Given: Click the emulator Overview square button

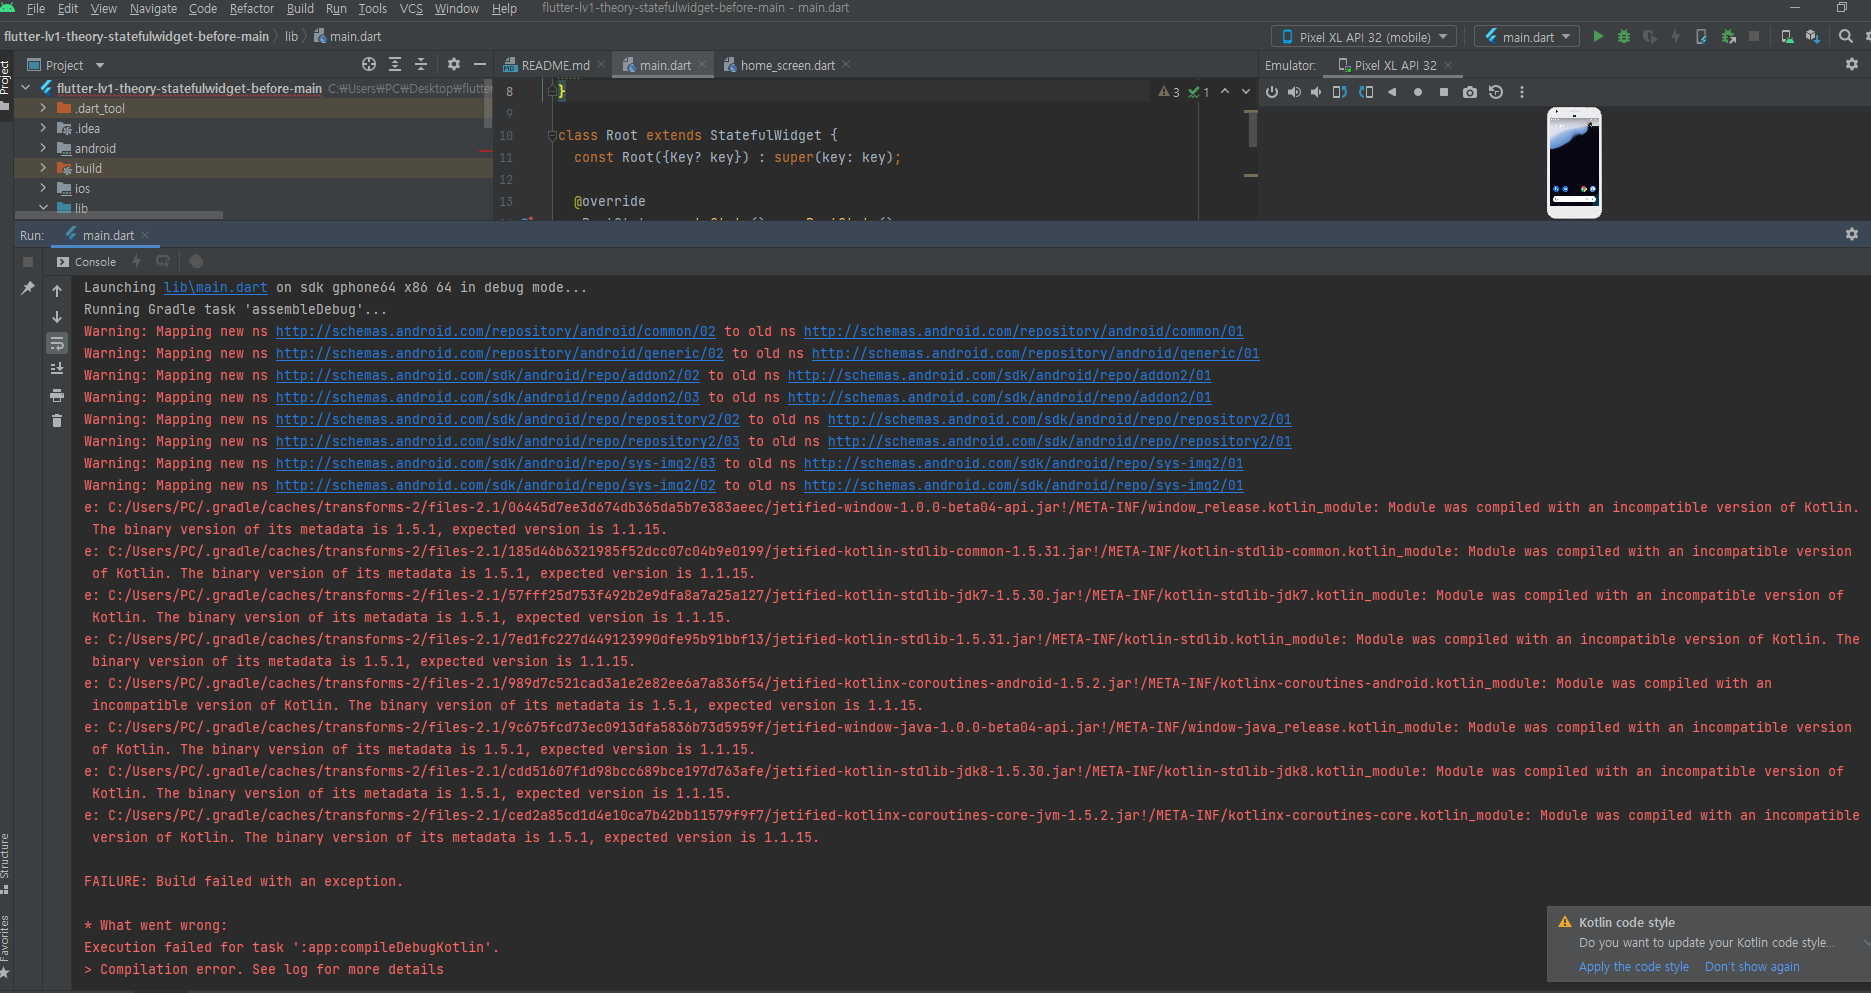Looking at the screenshot, I should pos(1443,92).
